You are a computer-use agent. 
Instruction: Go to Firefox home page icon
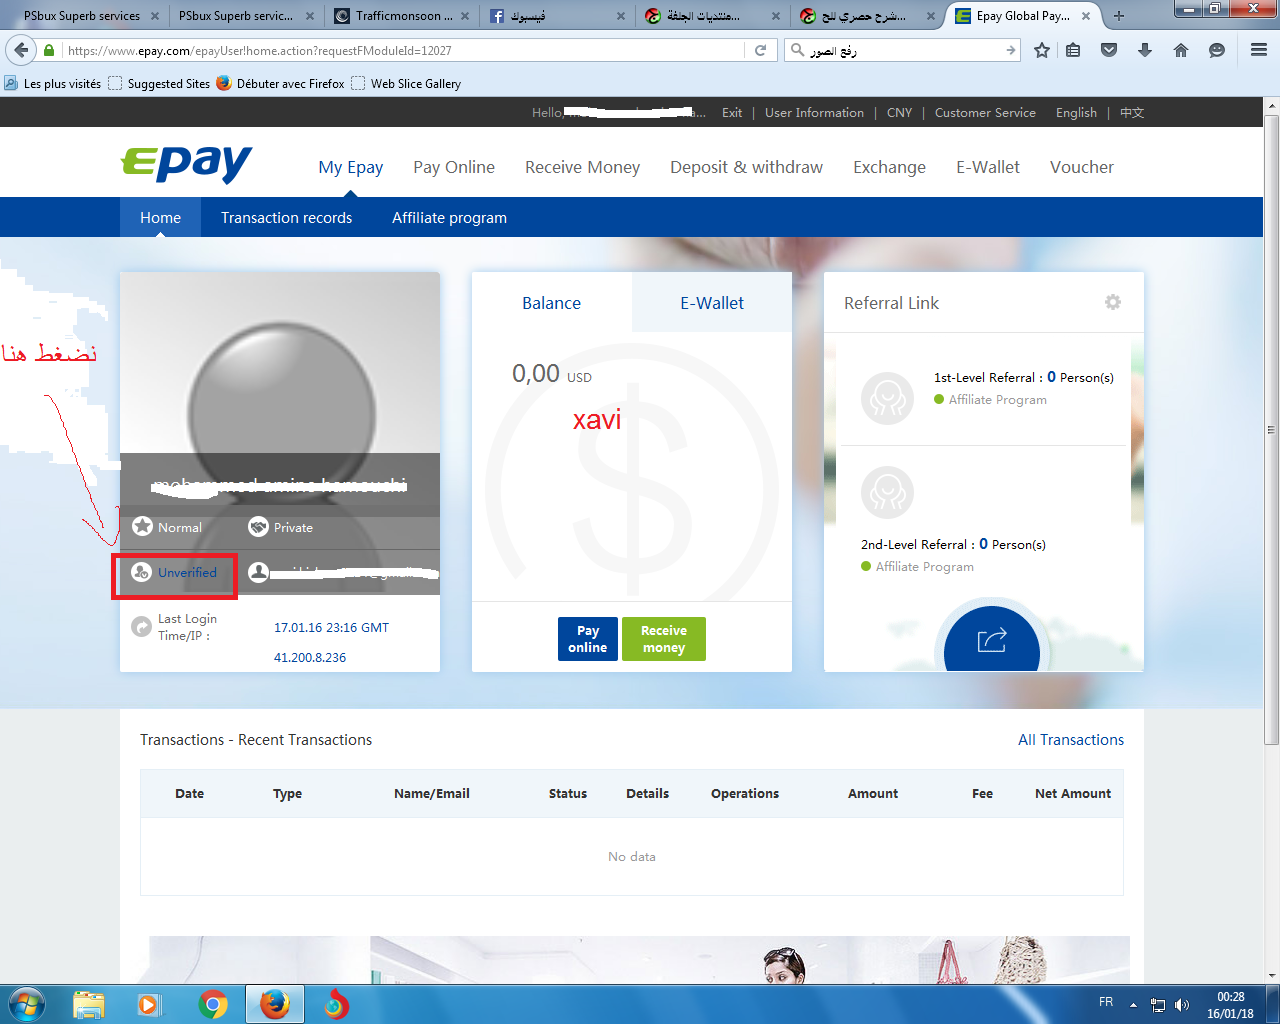[1181, 50]
